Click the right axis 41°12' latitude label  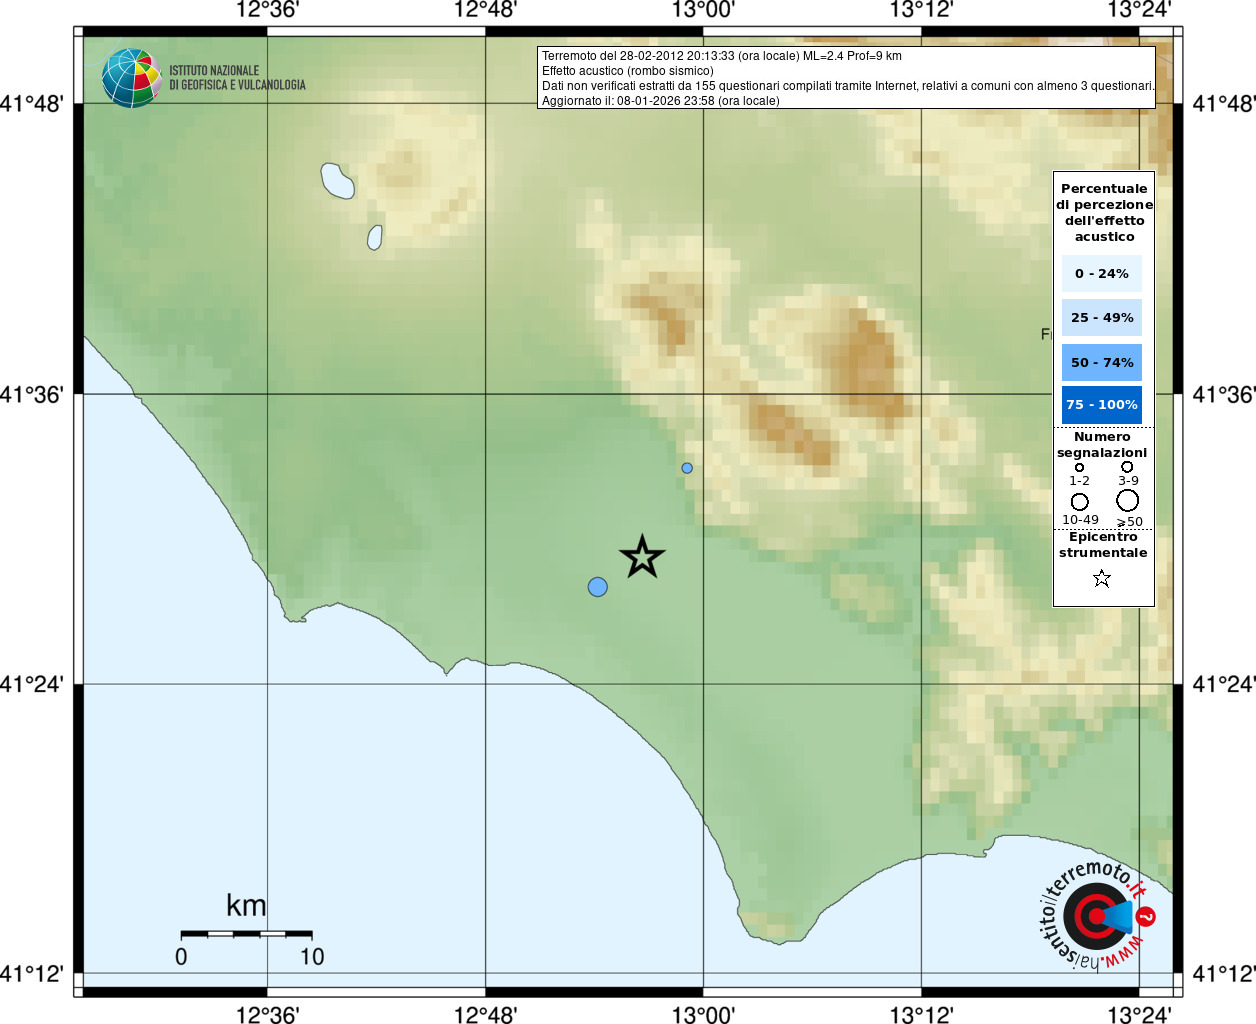[x=1224, y=973]
